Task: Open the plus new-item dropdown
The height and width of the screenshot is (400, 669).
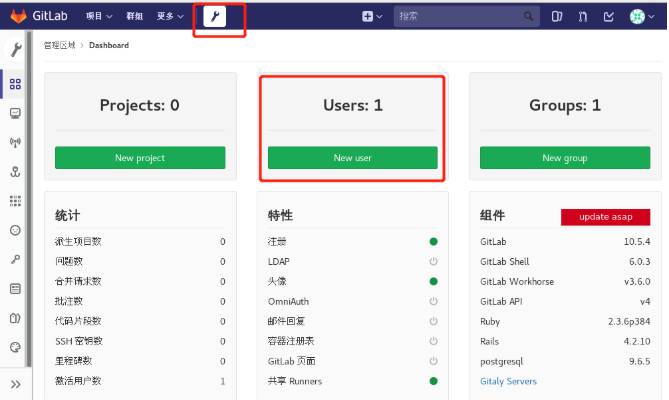Action: pos(372,17)
